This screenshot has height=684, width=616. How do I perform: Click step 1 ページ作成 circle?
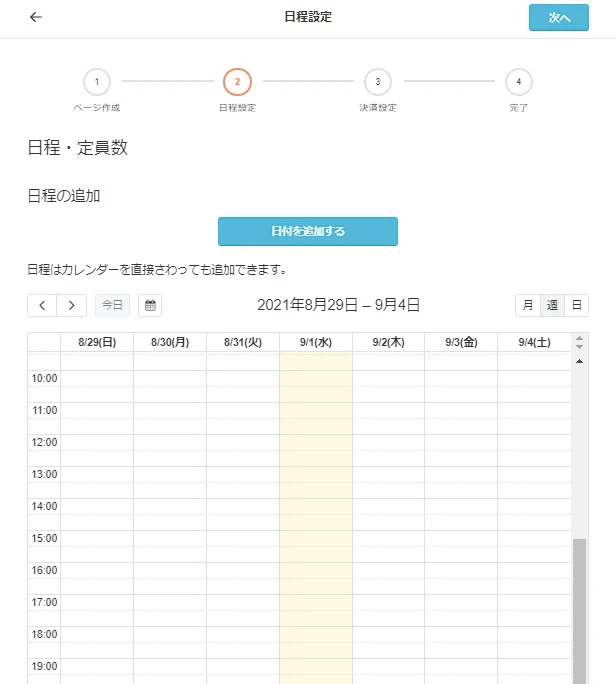(97, 82)
